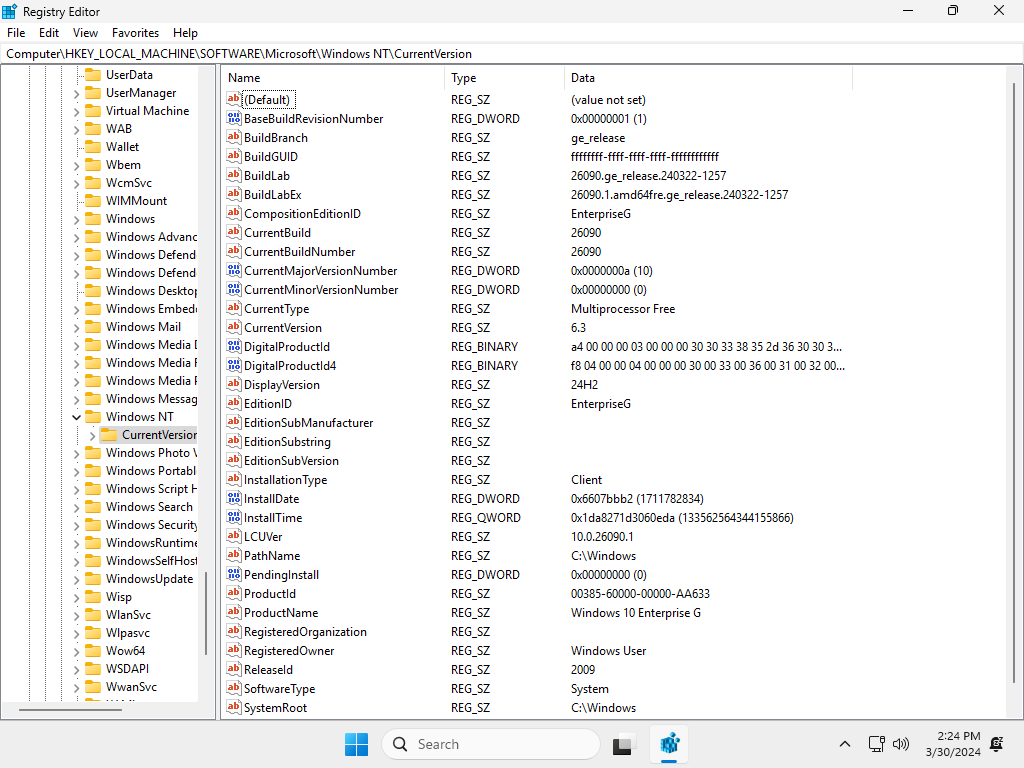Click the DWORD icon beside PendingInstall

click(x=234, y=574)
